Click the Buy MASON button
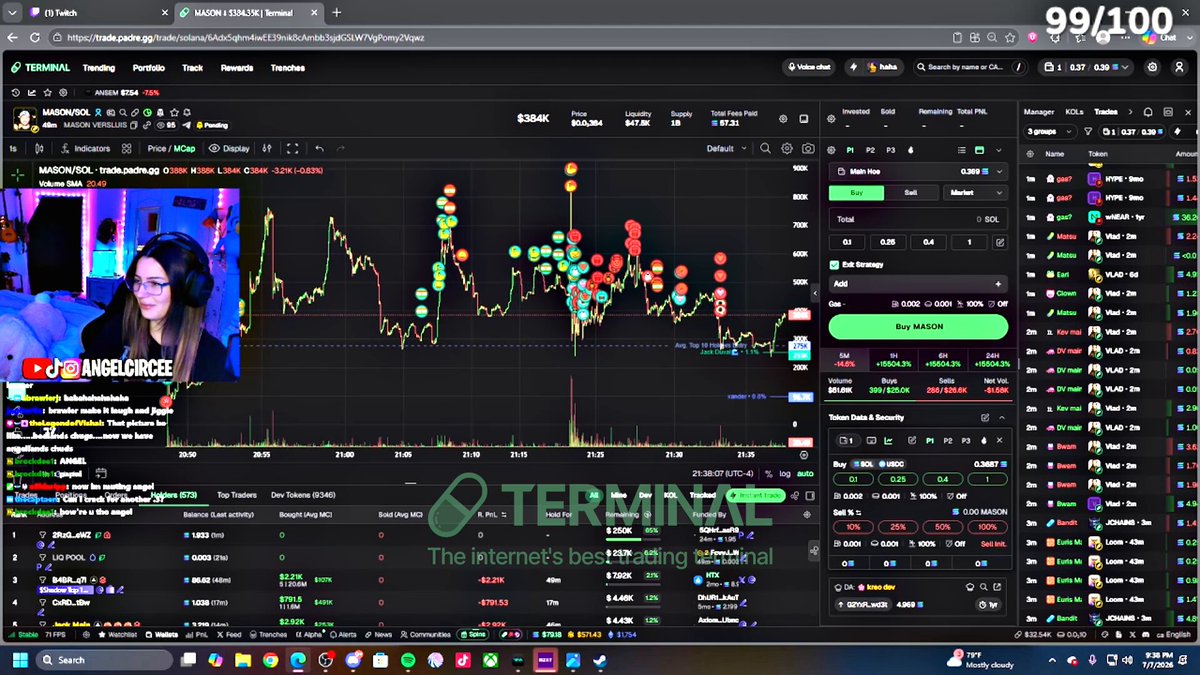Image resolution: width=1200 pixels, height=675 pixels. tap(918, 327)
